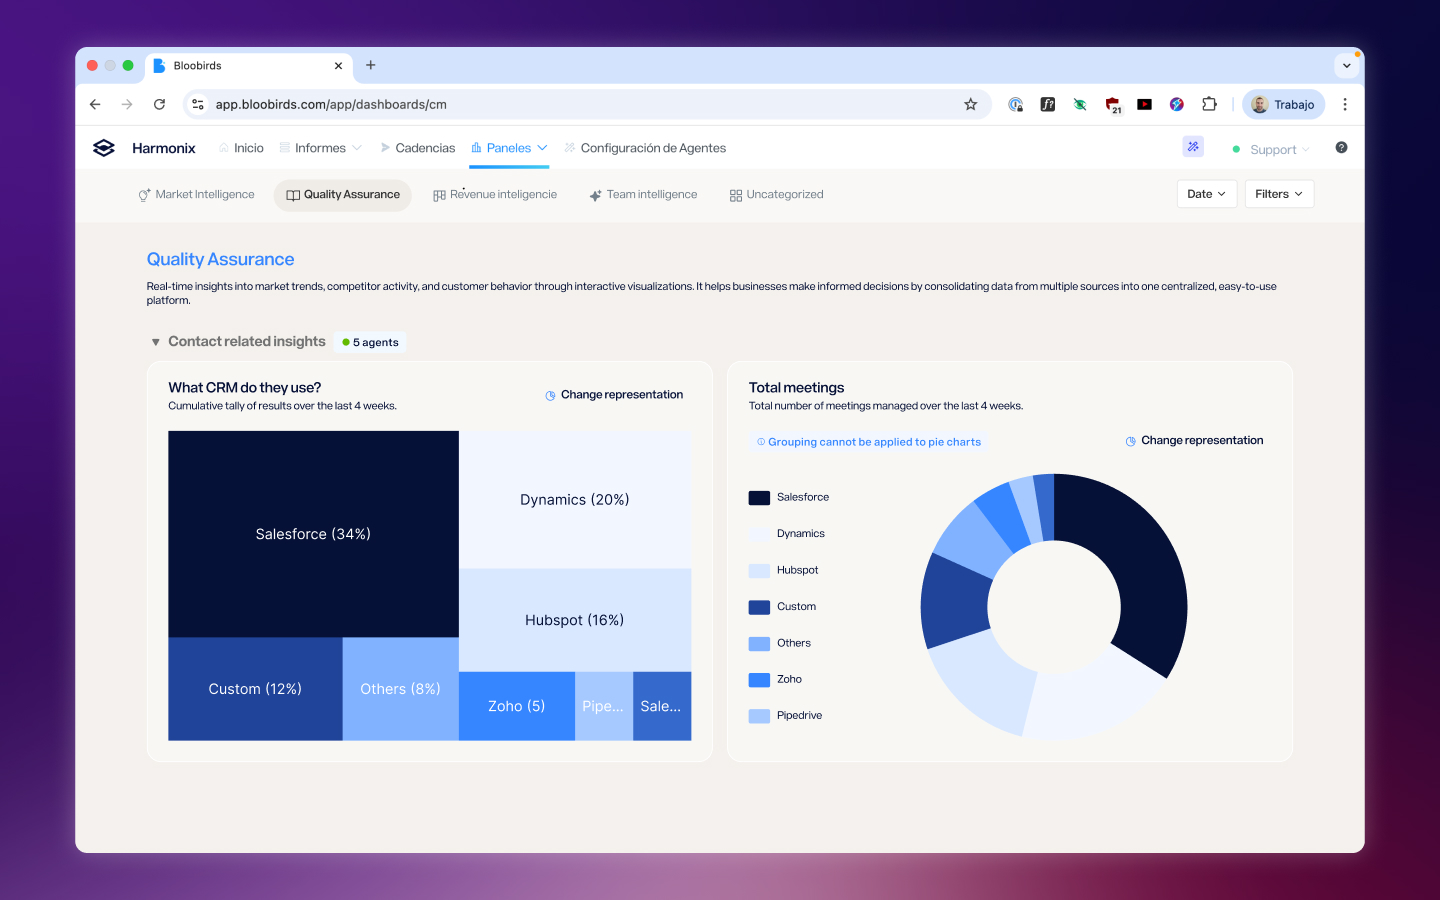Open Chrome three-dot menu

tap(1345, 104)
